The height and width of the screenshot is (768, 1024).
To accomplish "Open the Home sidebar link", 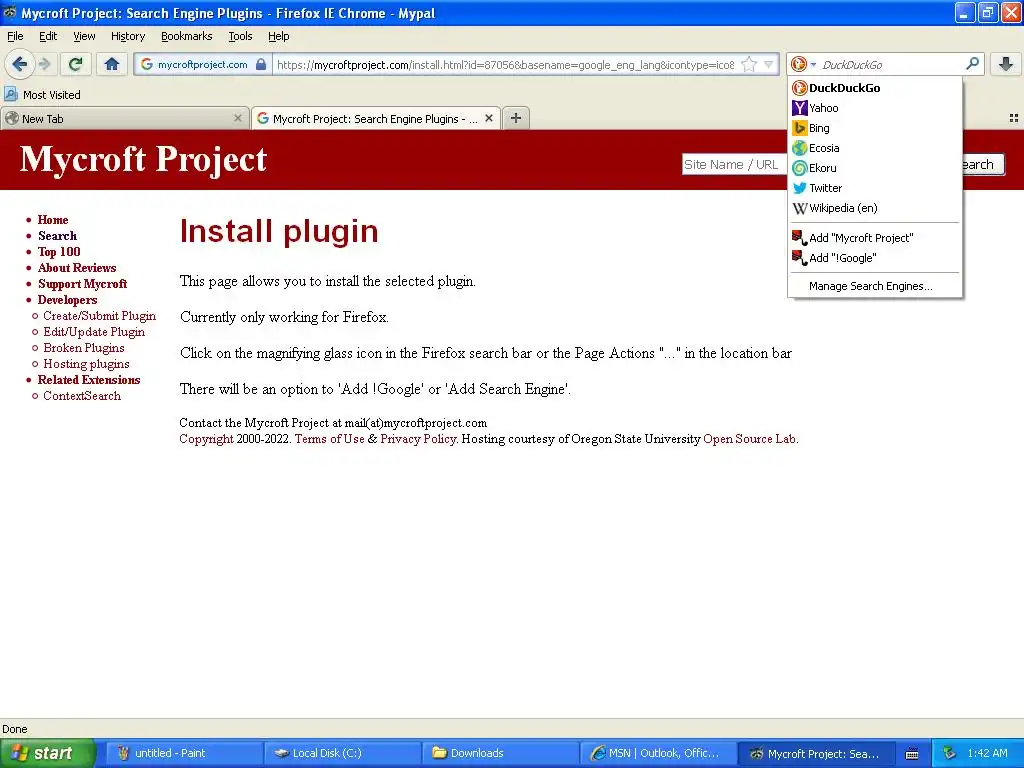I will coord(53,219).
